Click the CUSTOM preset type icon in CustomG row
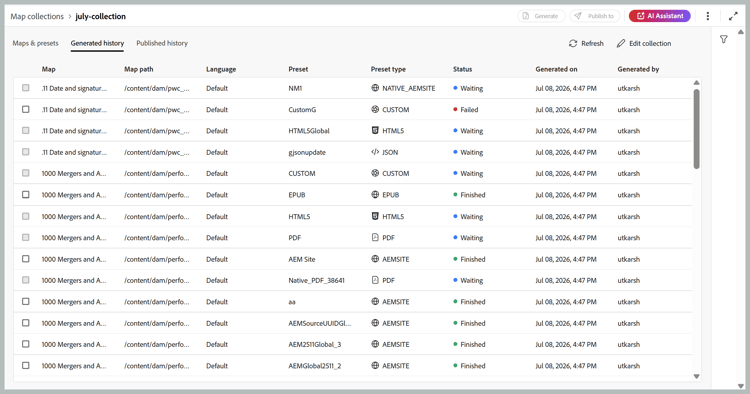This screenshot has width=750, height=394. point(375,109)
